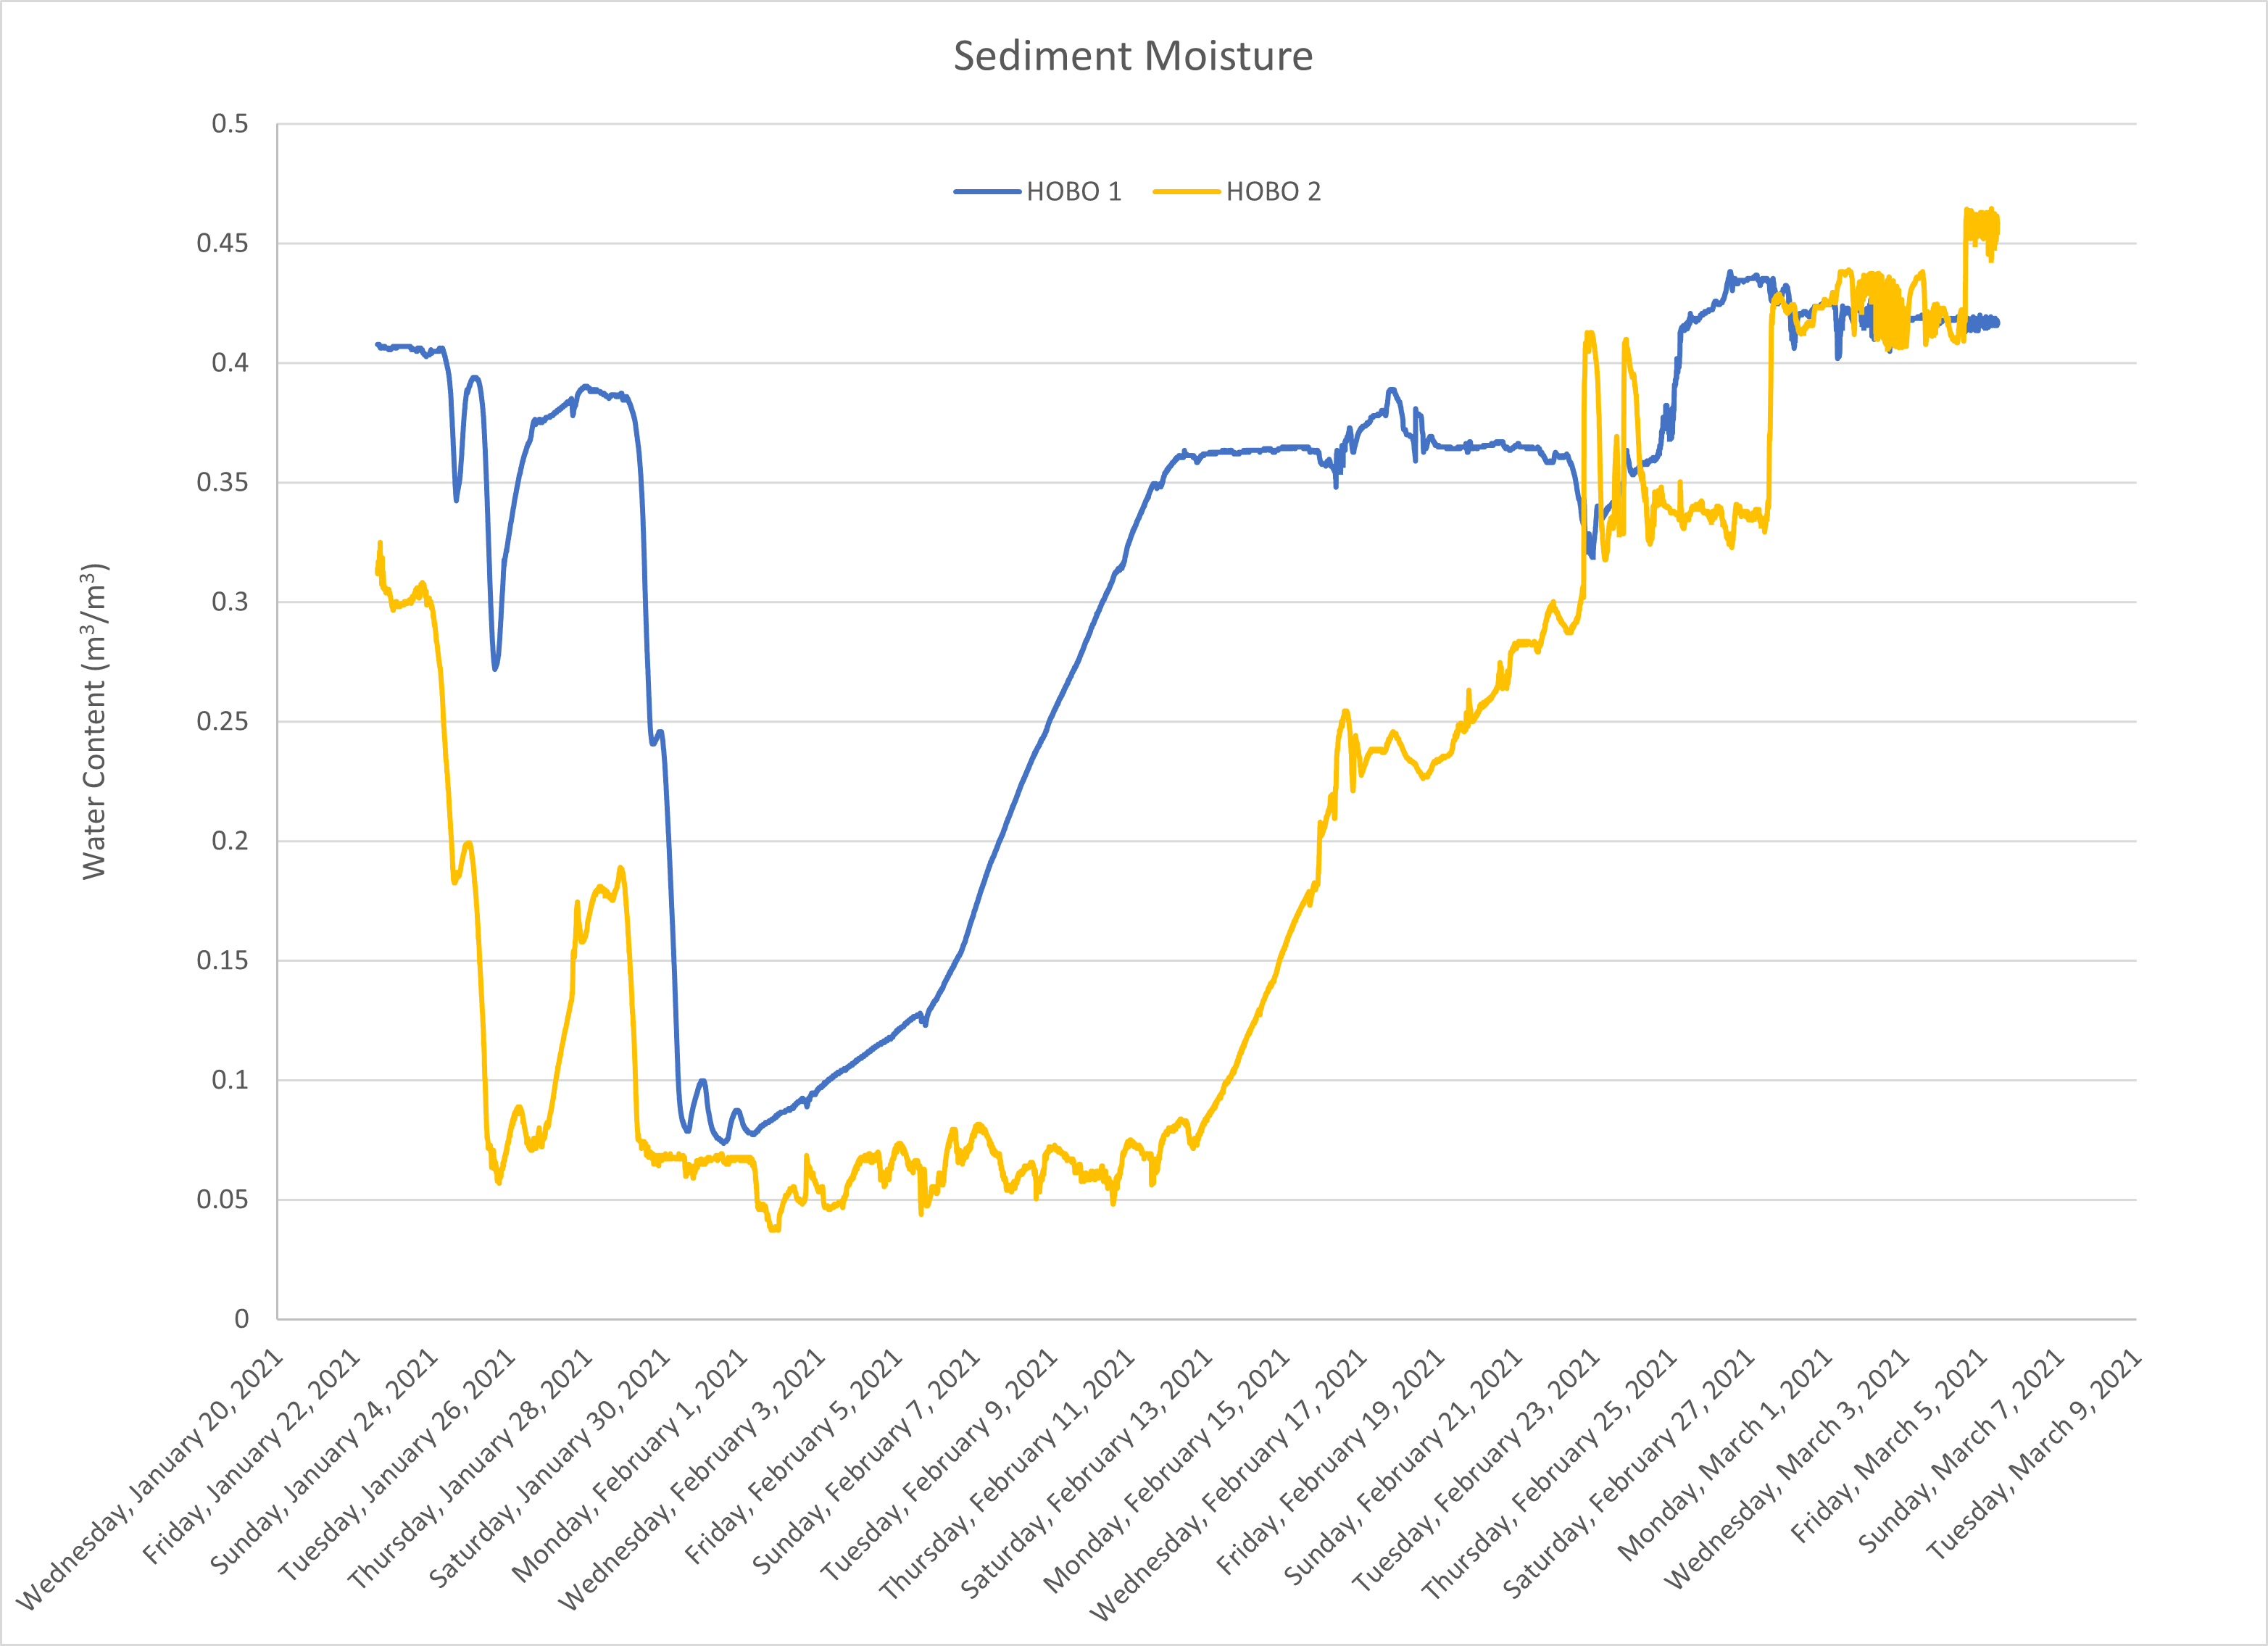The width and height of the screenshot is (2268, 1646).
Task: Click the blue HOBO 1 legend line swatch
Action: [x=987, y=192]
